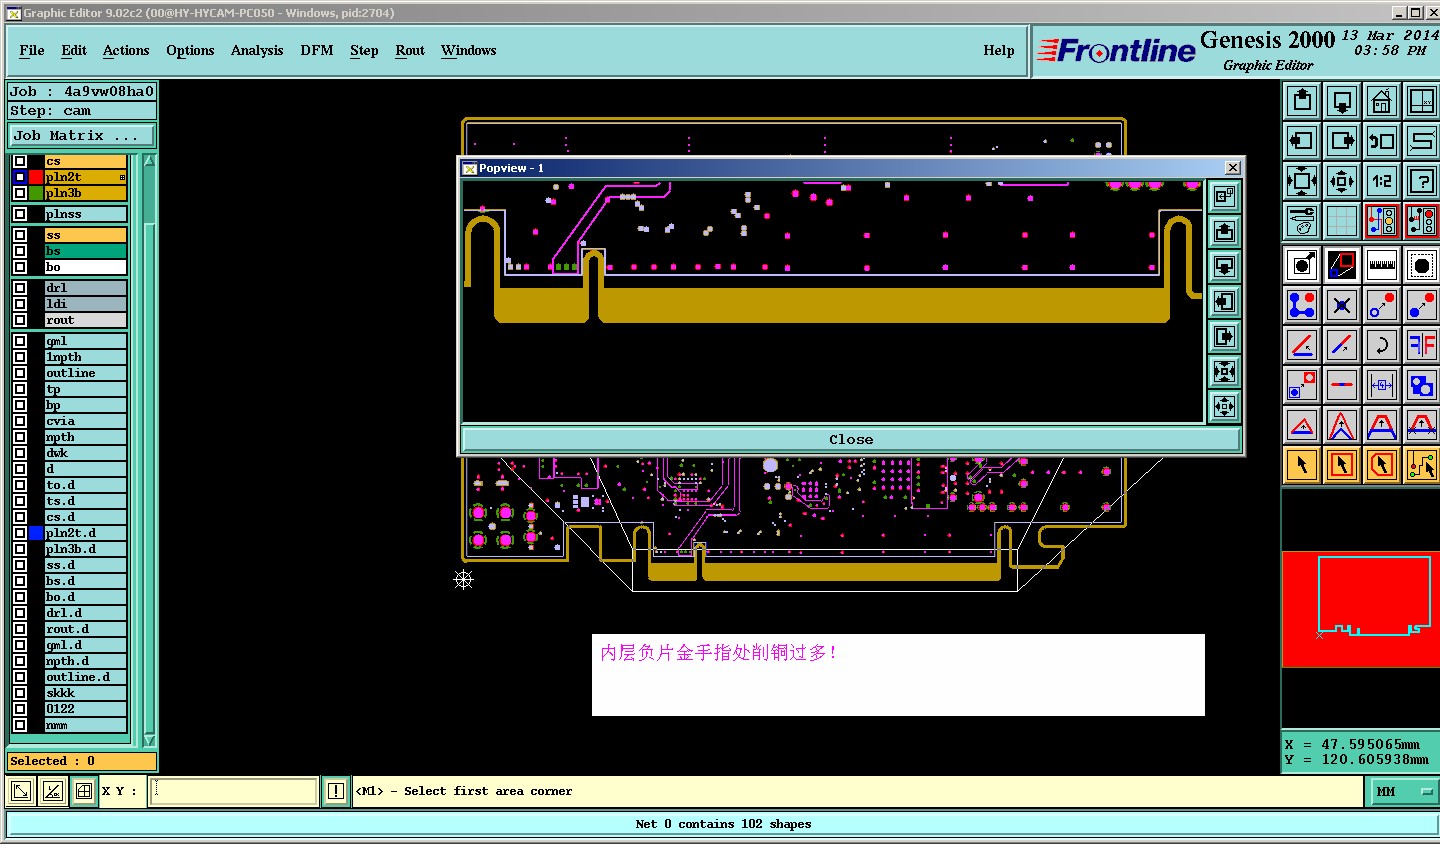Click zoom in arrows icon in Popview window
Screen dimensions: 1440x844
tap(1224, 372)
